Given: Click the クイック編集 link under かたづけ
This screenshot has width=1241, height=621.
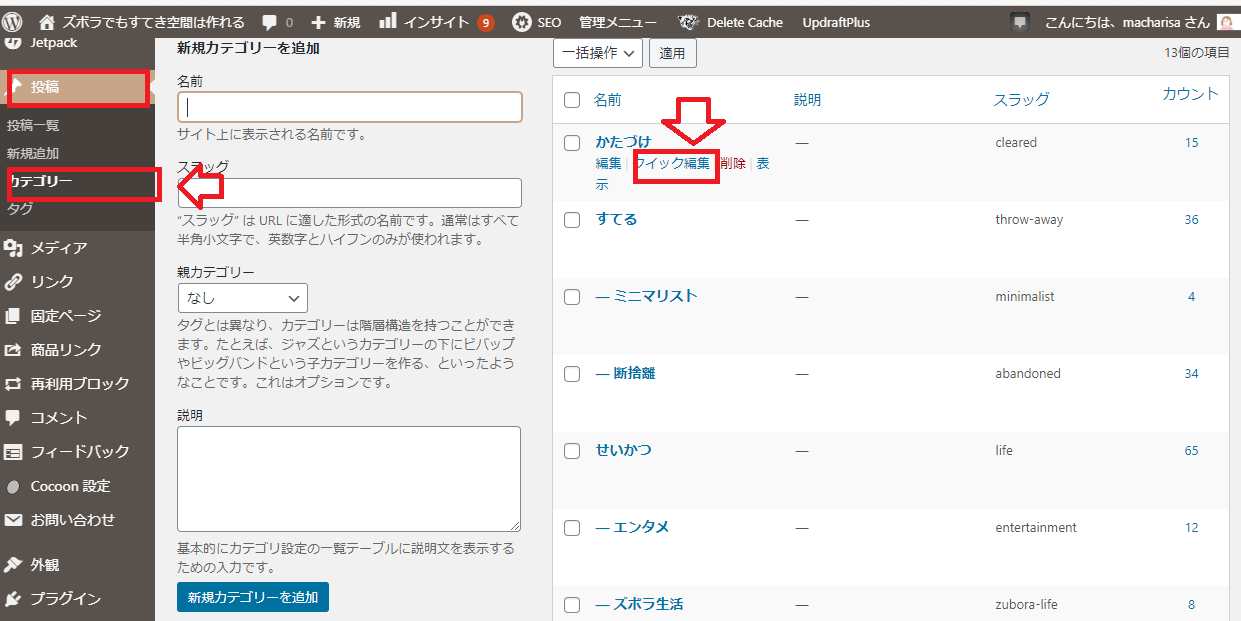Looking at the screenshot, I should click(674, 163).
